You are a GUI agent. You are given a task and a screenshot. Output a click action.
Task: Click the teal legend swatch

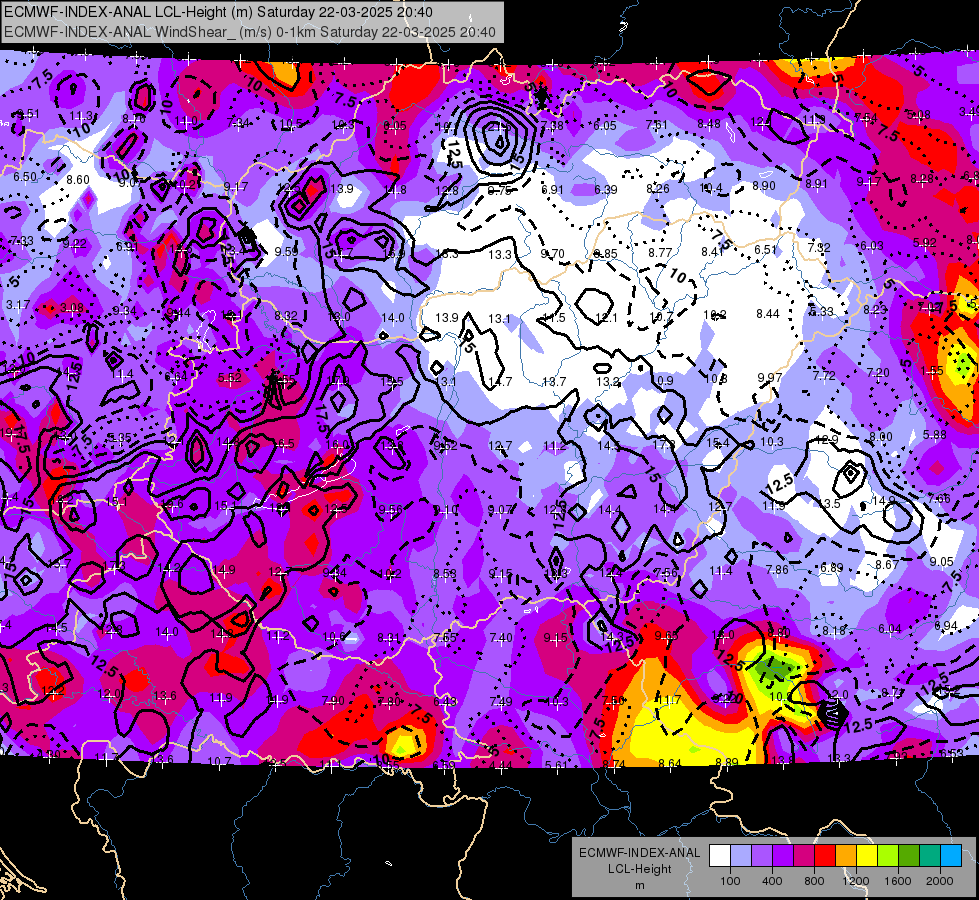pyautogui.click(x=930, y=856)
